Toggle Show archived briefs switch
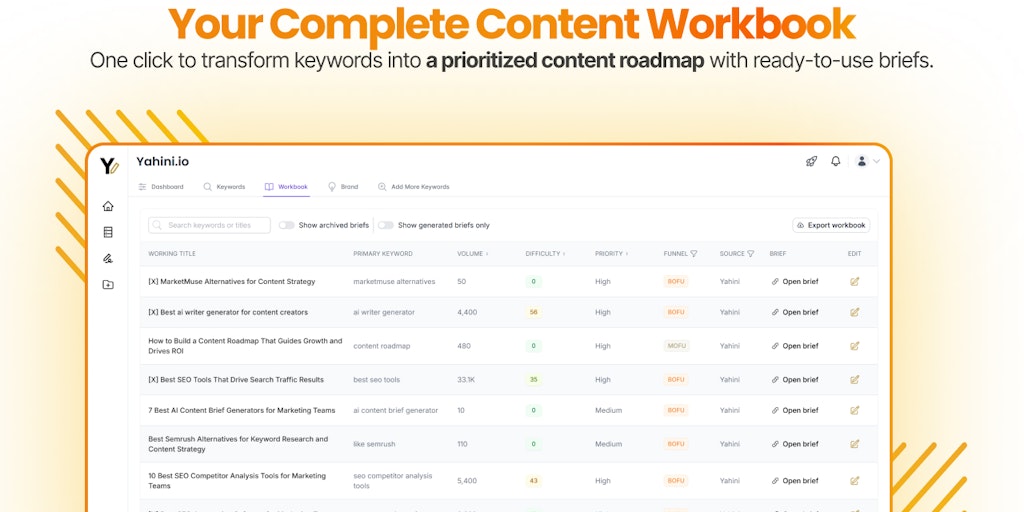Viewport: 1024px width, 512px height. (x=286, y=225)
